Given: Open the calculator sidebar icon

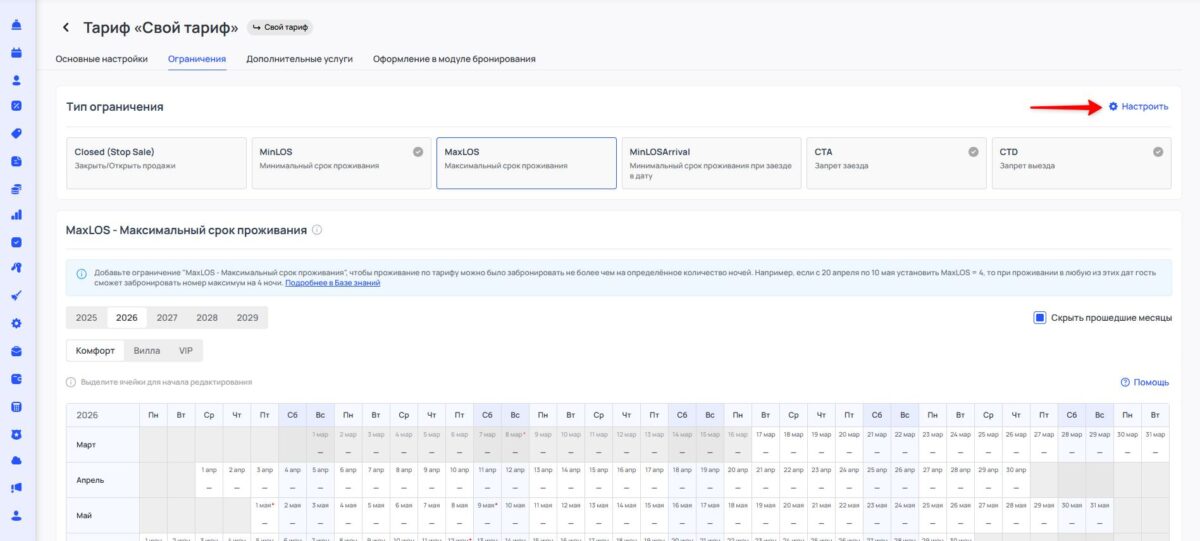Looking at the screenshot, I should tap(16, 406).
